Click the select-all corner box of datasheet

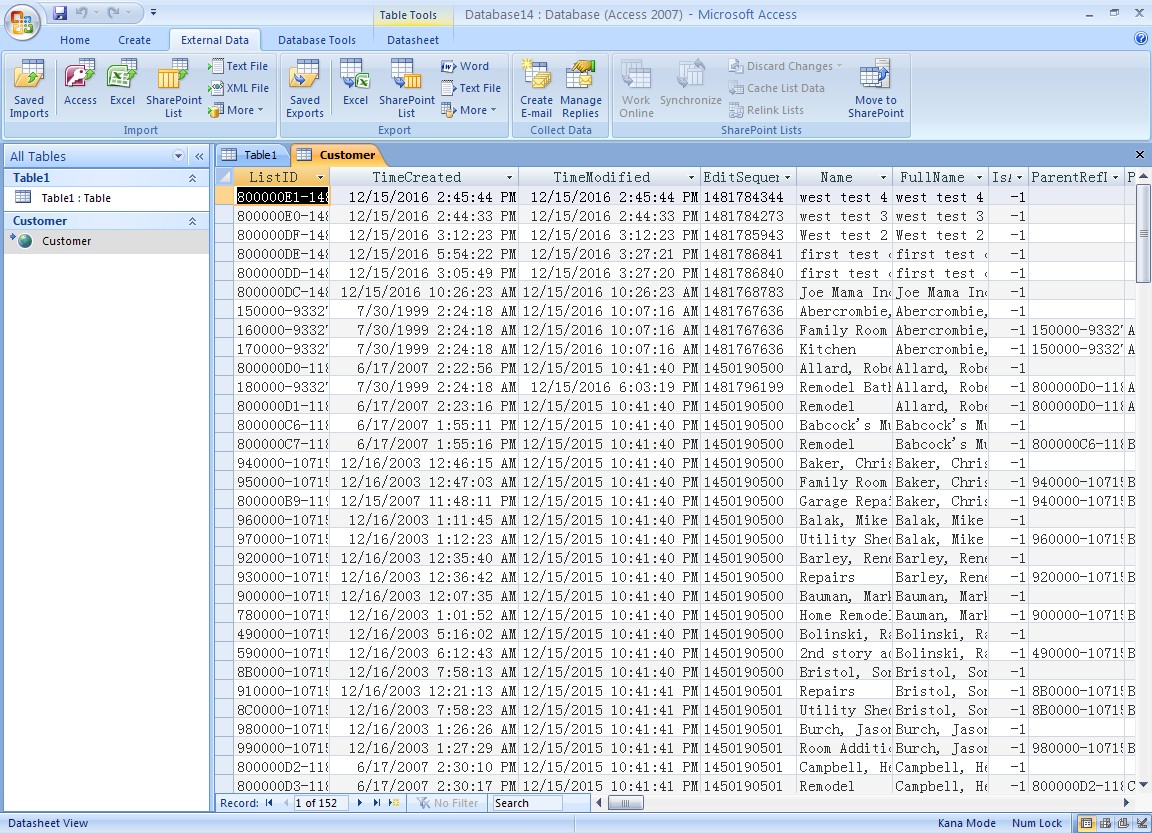[225, 177]
